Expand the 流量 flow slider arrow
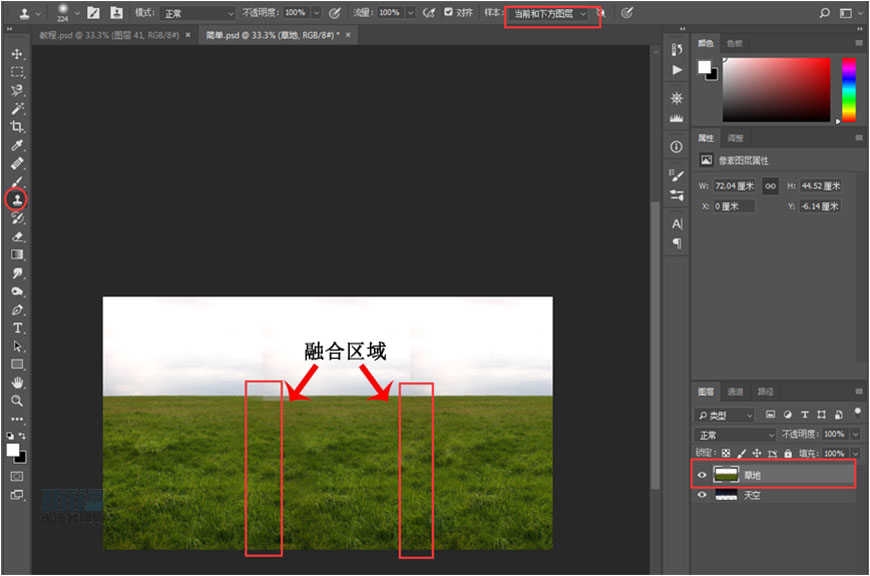870x576 pixels. (x=411, y=12)
